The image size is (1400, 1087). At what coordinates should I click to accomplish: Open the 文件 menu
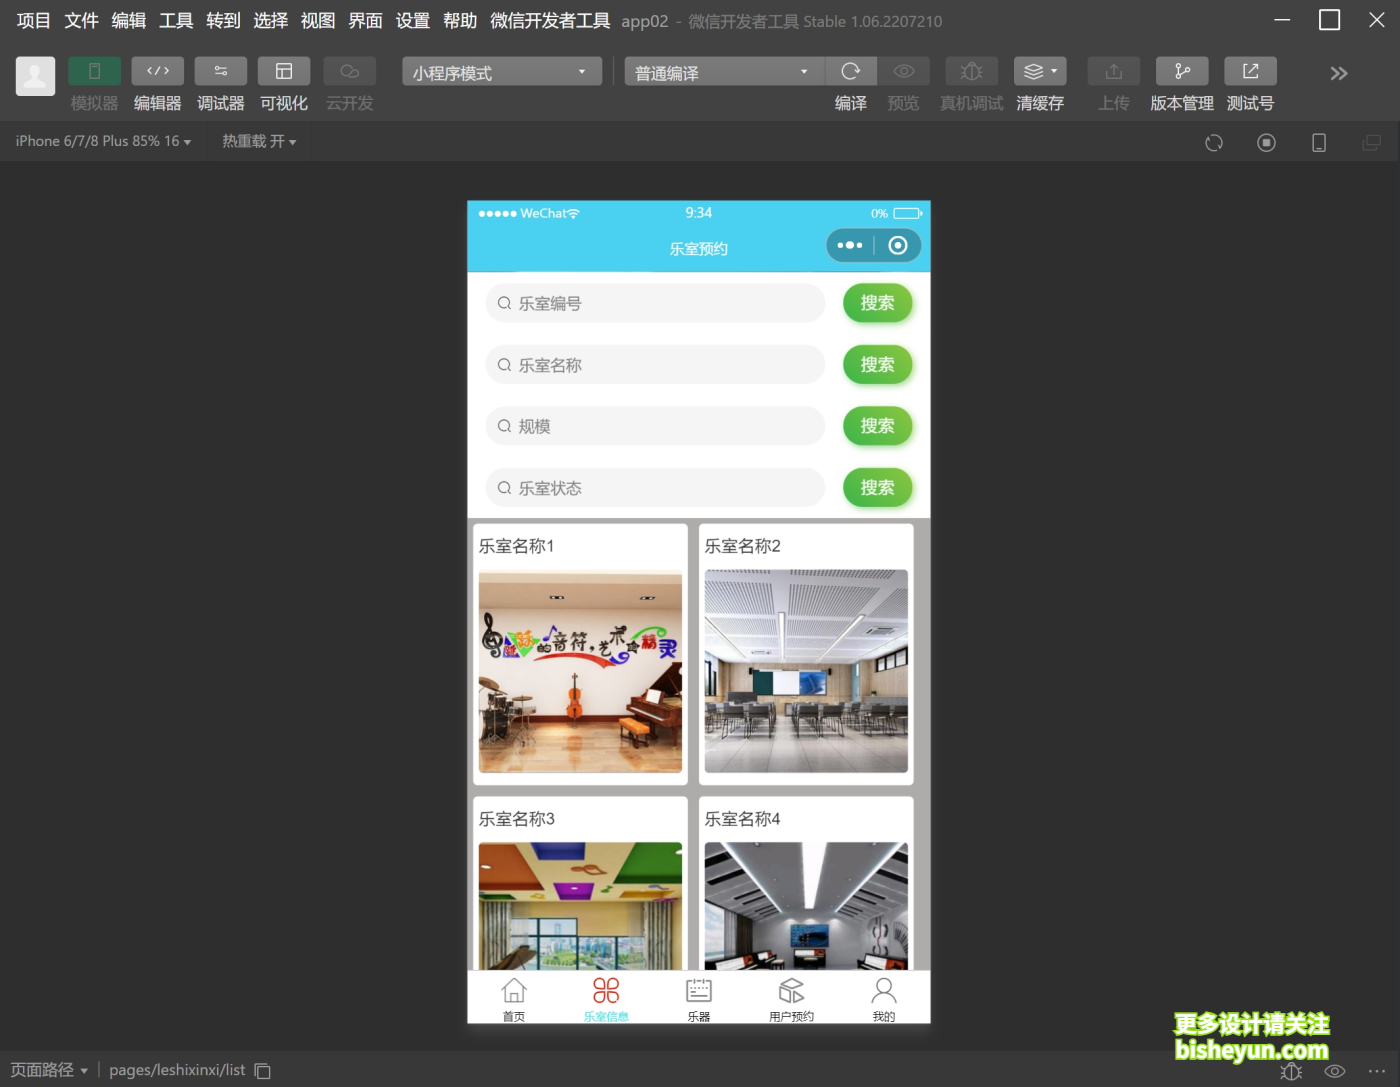point(82,21)
